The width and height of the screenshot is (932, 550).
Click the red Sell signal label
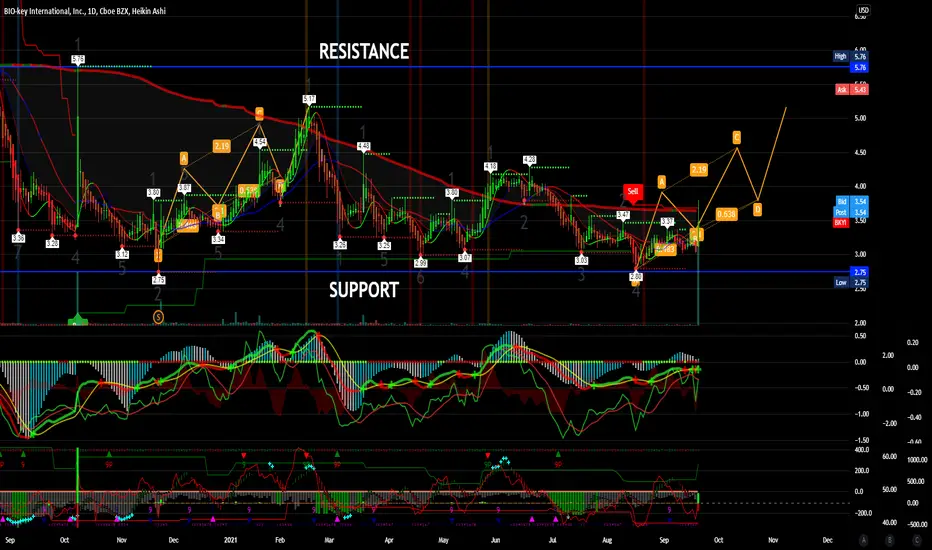[633, 191]
